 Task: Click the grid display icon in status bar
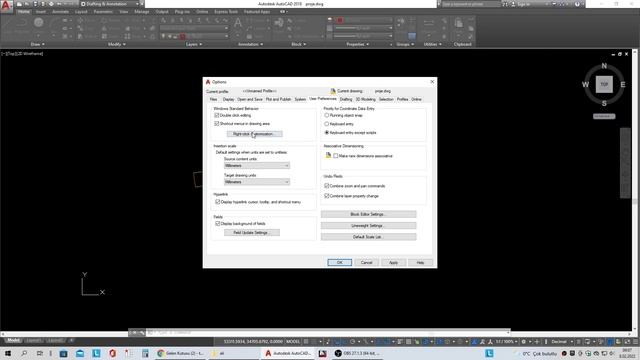pos(306,342)
